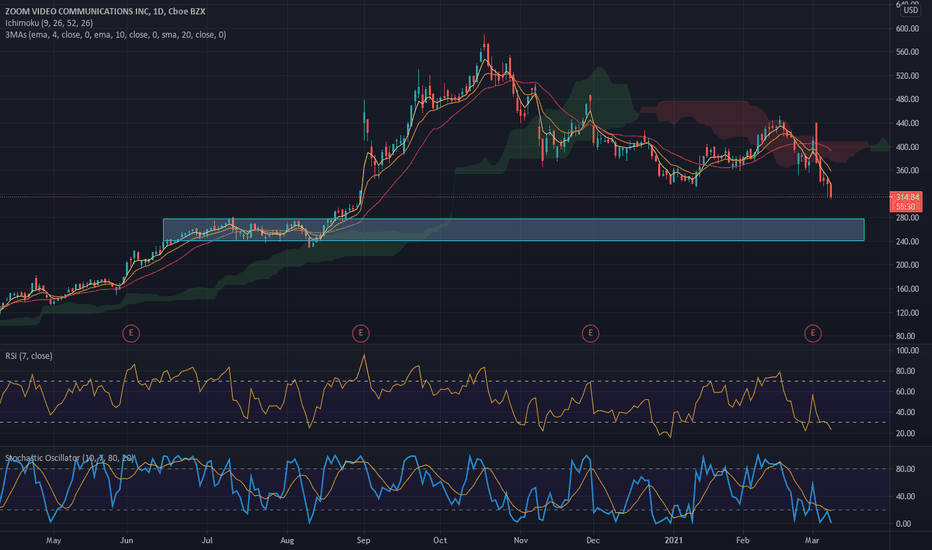This screenshot has width=932, height=550.
Task: Click the 160.00 price axis label
Action: [907, 289]
